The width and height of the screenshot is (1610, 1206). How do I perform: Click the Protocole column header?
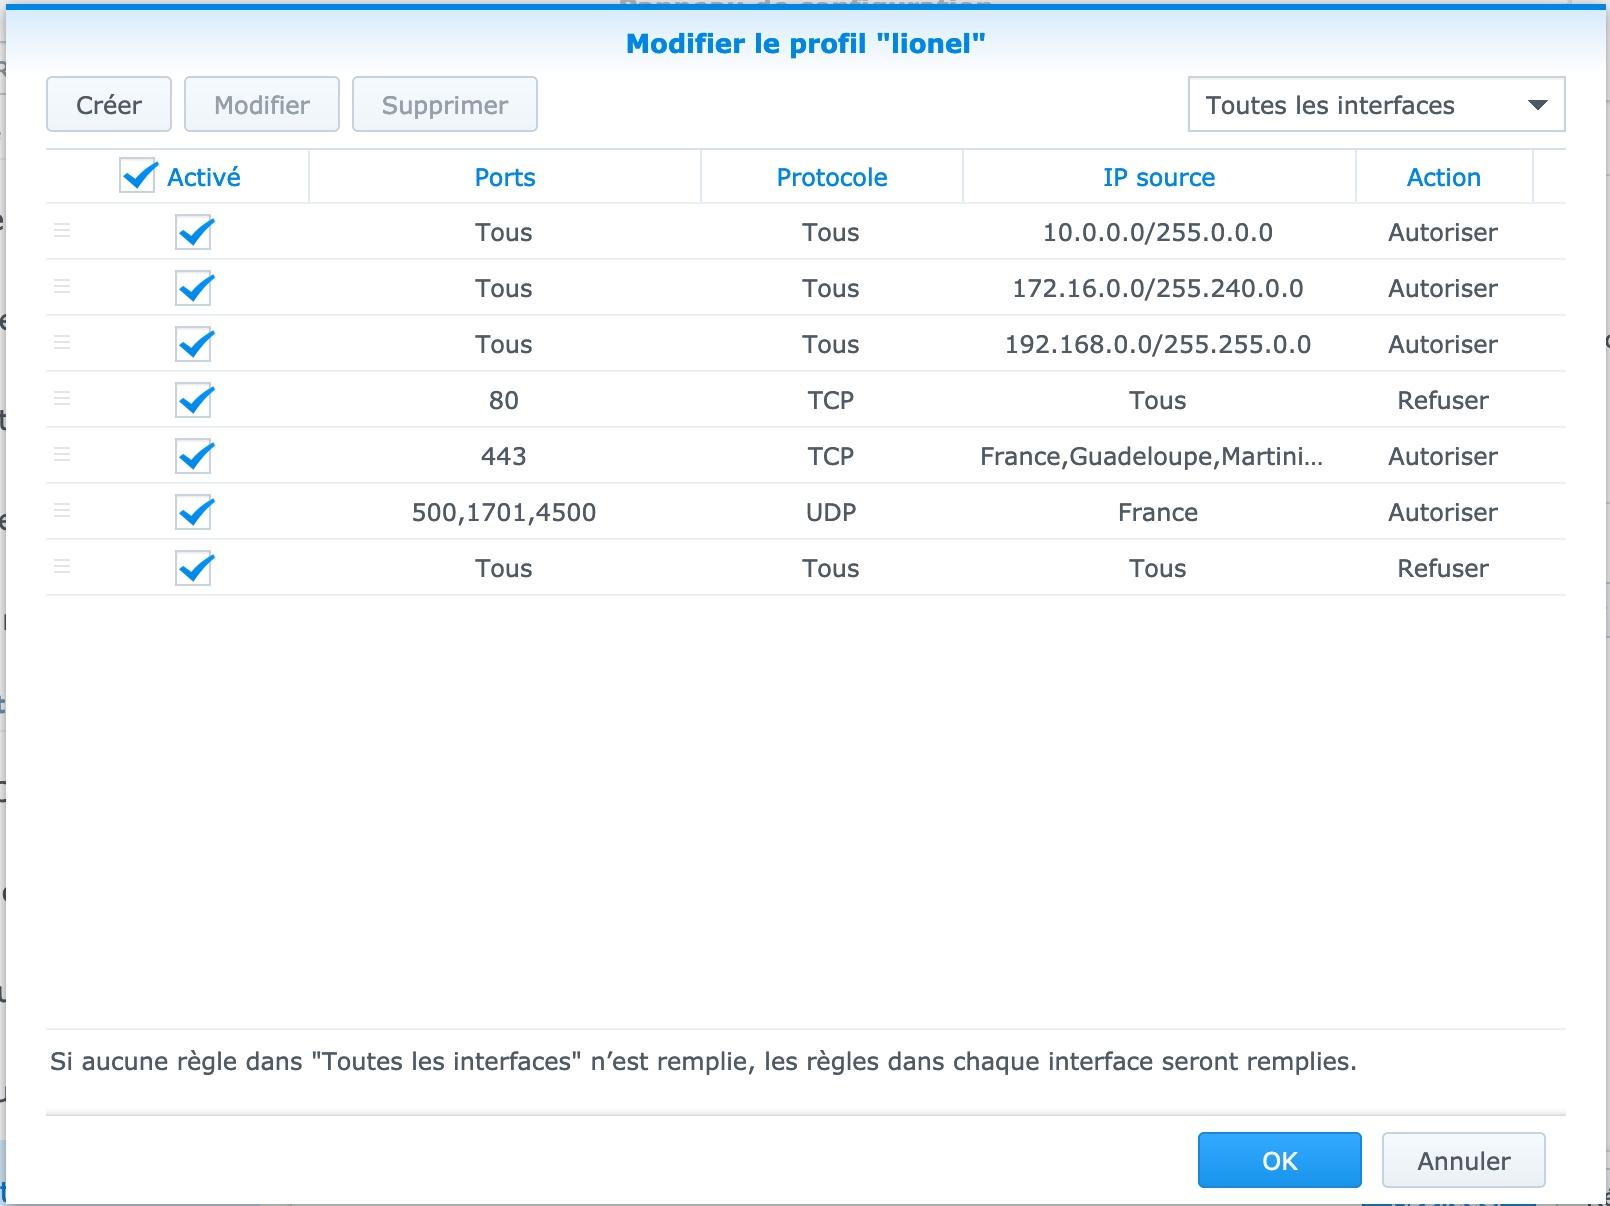tap(832, 177)
